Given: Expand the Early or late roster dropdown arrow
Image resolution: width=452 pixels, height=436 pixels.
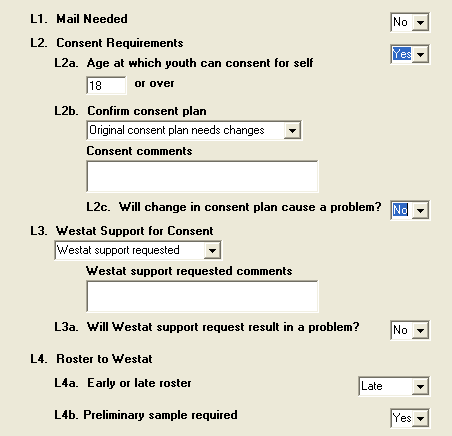Looking at the screenshot, I should [x=420, y=386].
